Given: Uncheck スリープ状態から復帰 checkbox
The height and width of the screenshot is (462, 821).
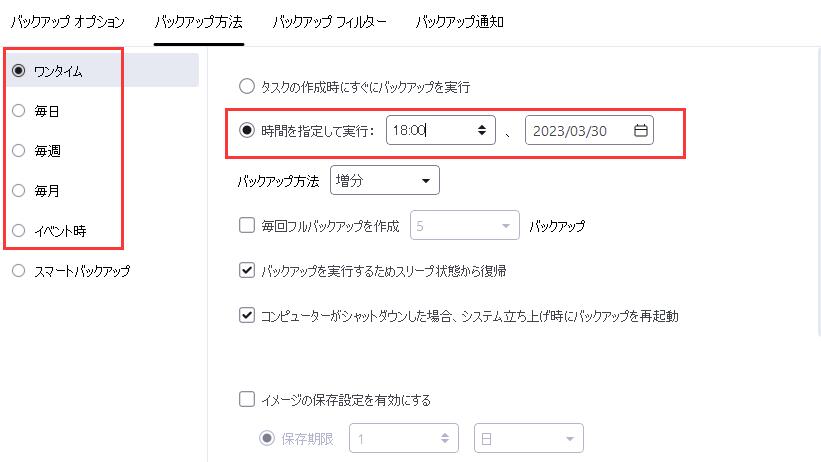Looking at the screenshot, I should [x=247, y=270].
